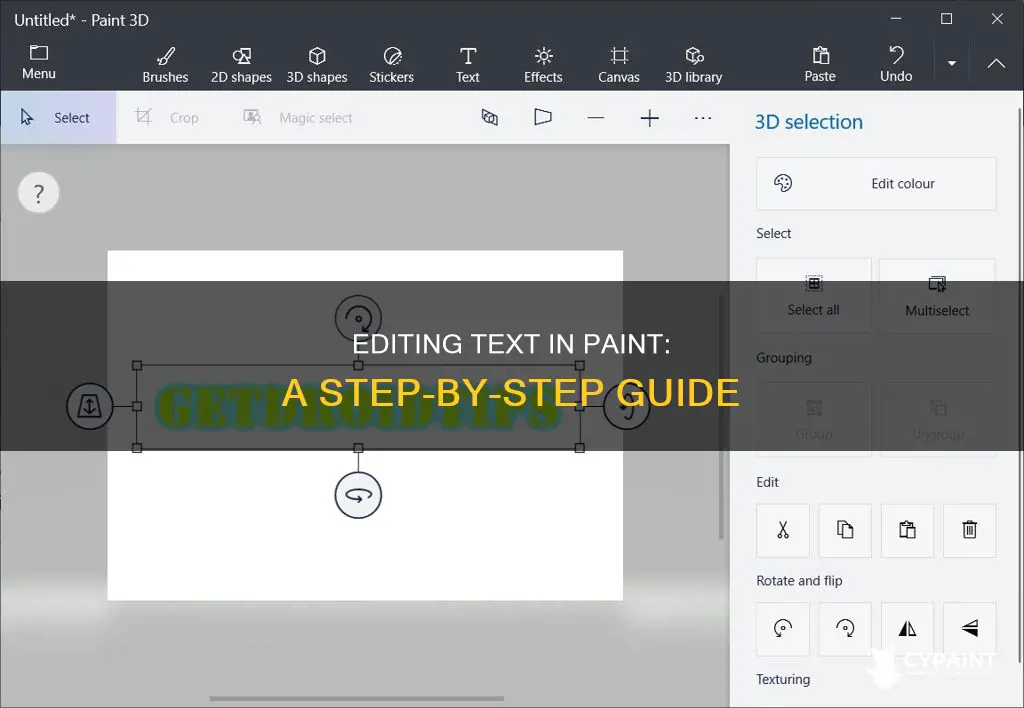Click the horizontal scrollbar under the canvas
This screenshot has height=708, width=1024.
pyautogui.click(x=357, y=699)
